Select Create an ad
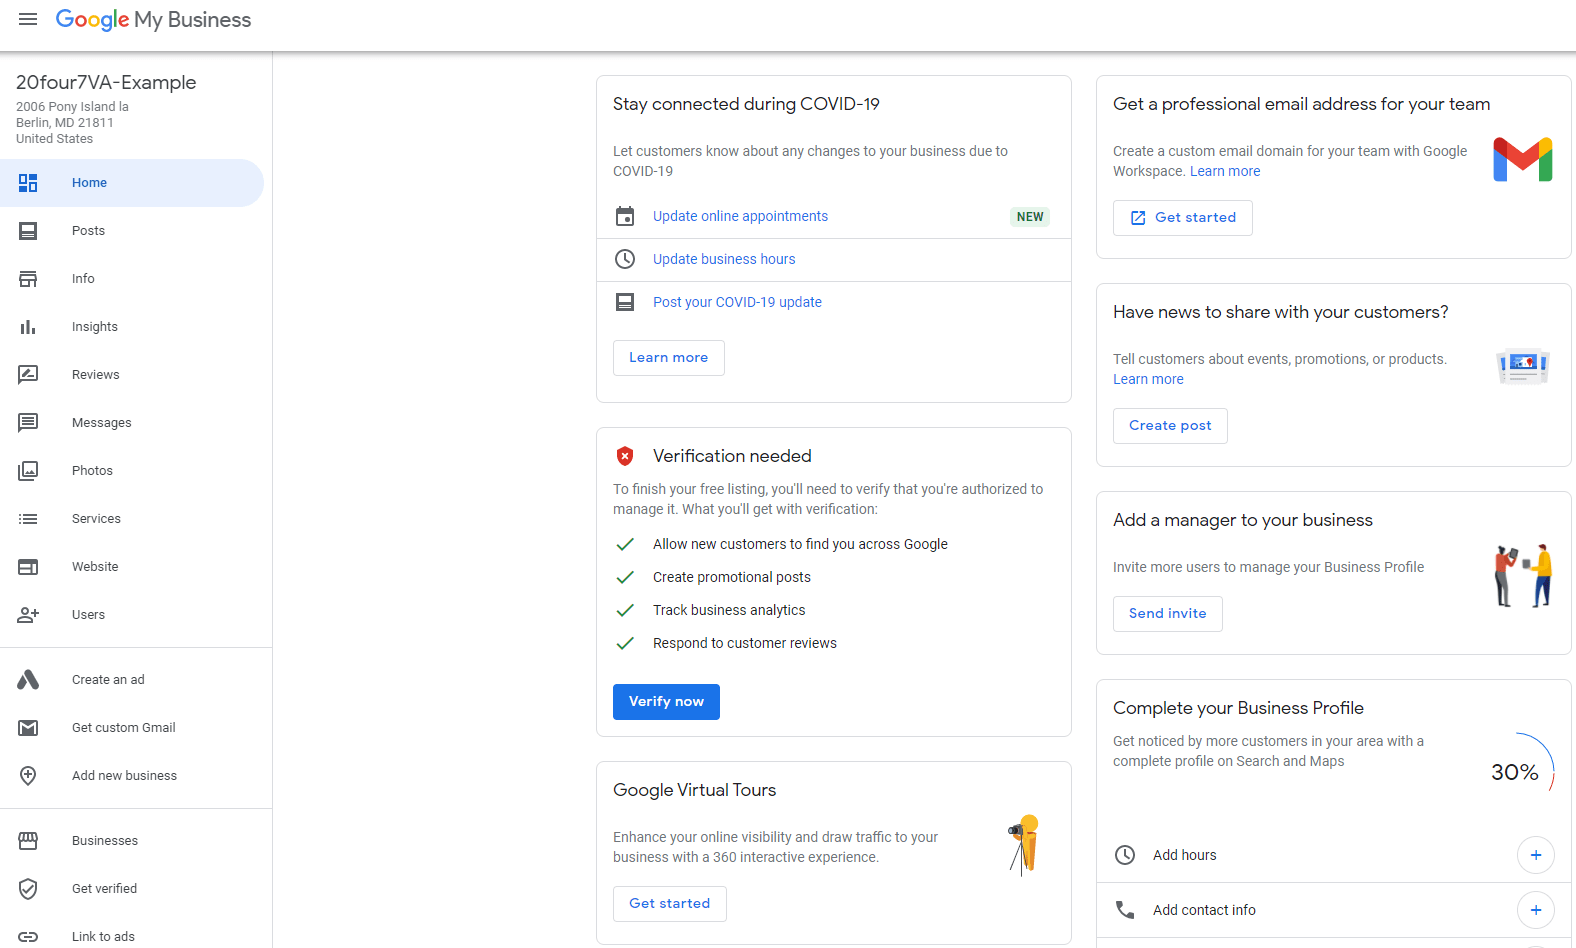This screenshot has height=948, width=1576. [x=132, y=680]
